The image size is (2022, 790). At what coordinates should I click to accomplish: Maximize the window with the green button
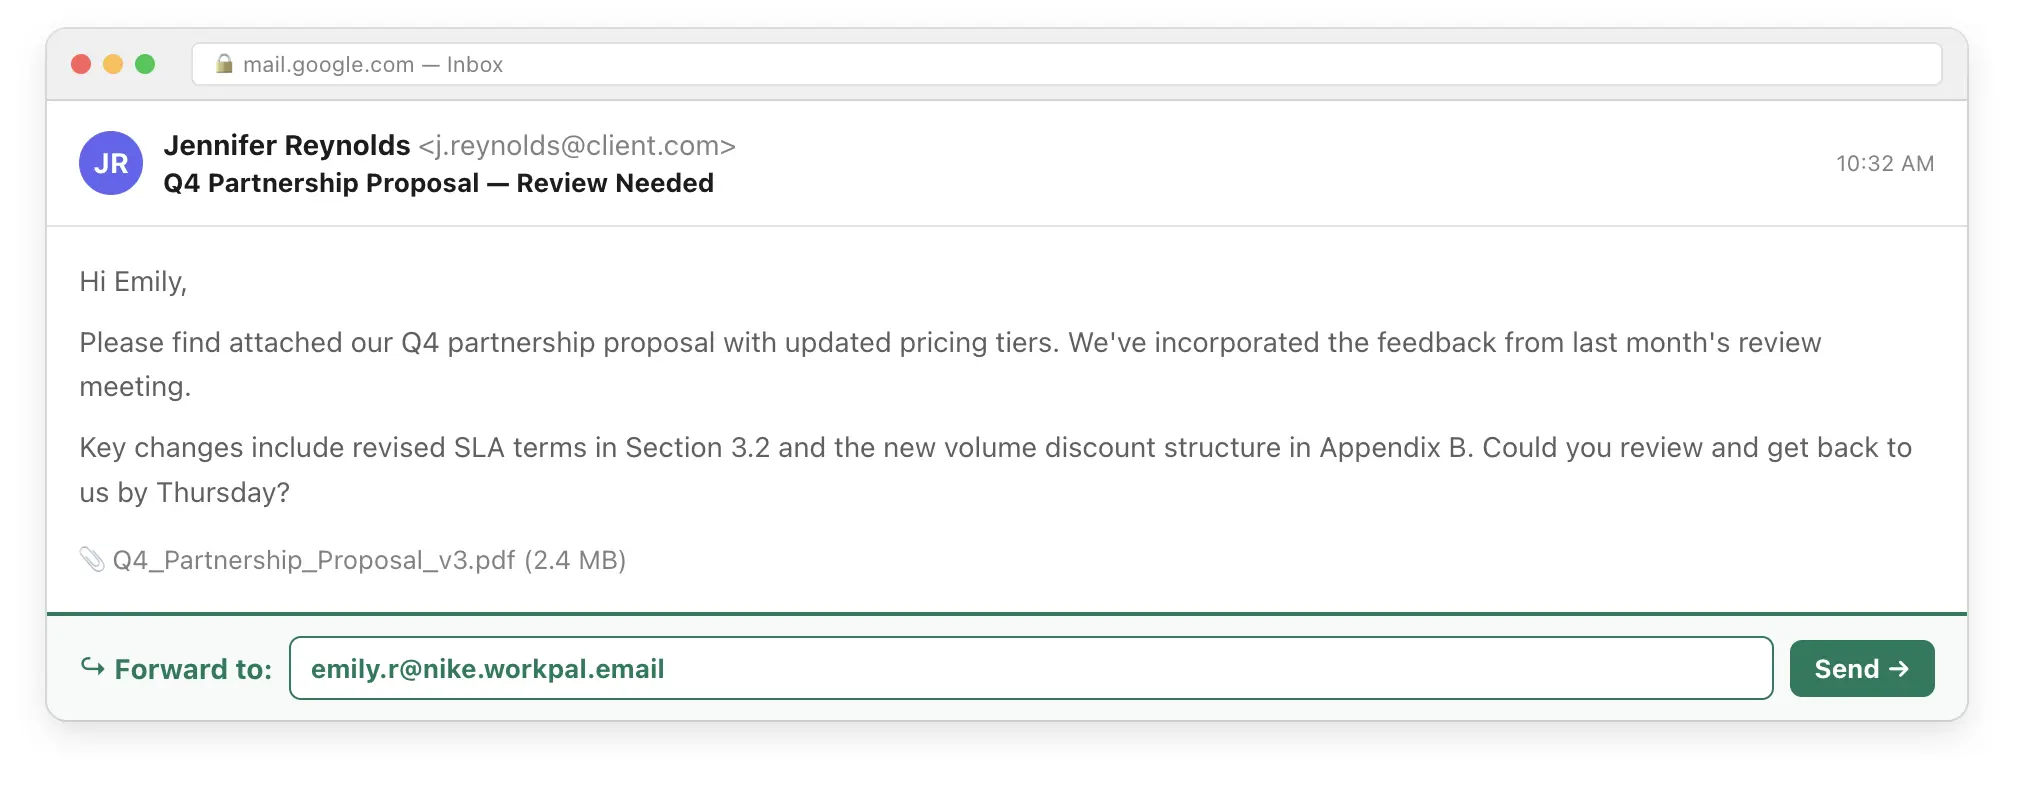[x=145, y=64]
